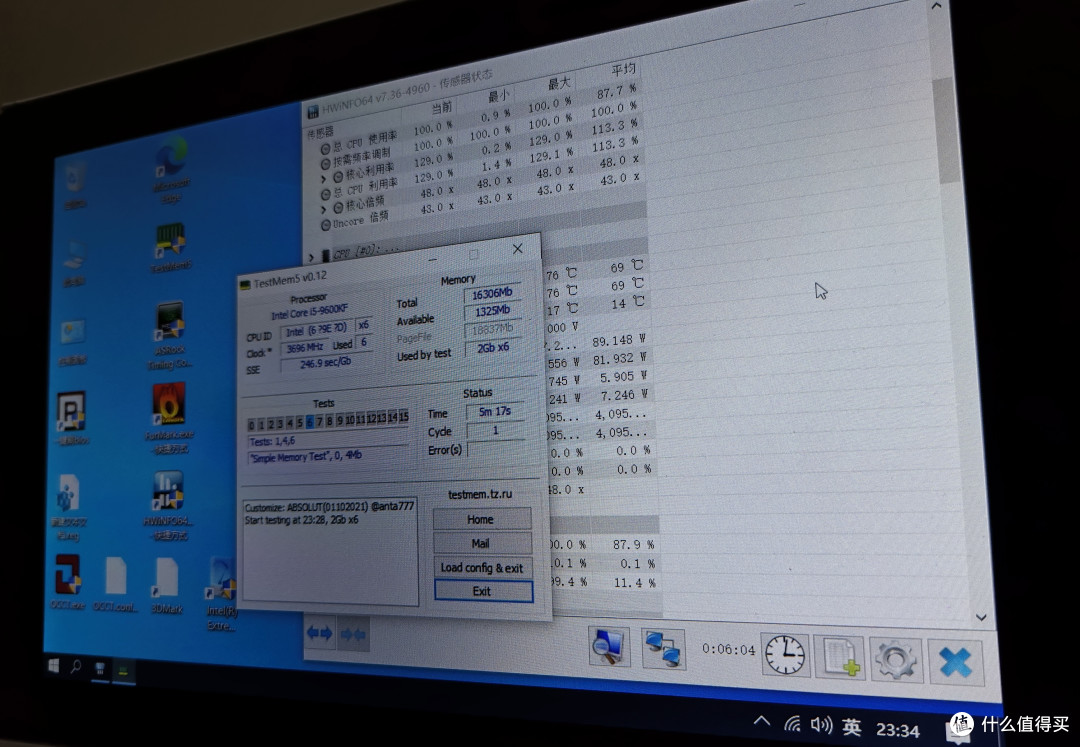Open HWiNFO monitor-with-magnifier summary icon

click(x=609, y=647)
